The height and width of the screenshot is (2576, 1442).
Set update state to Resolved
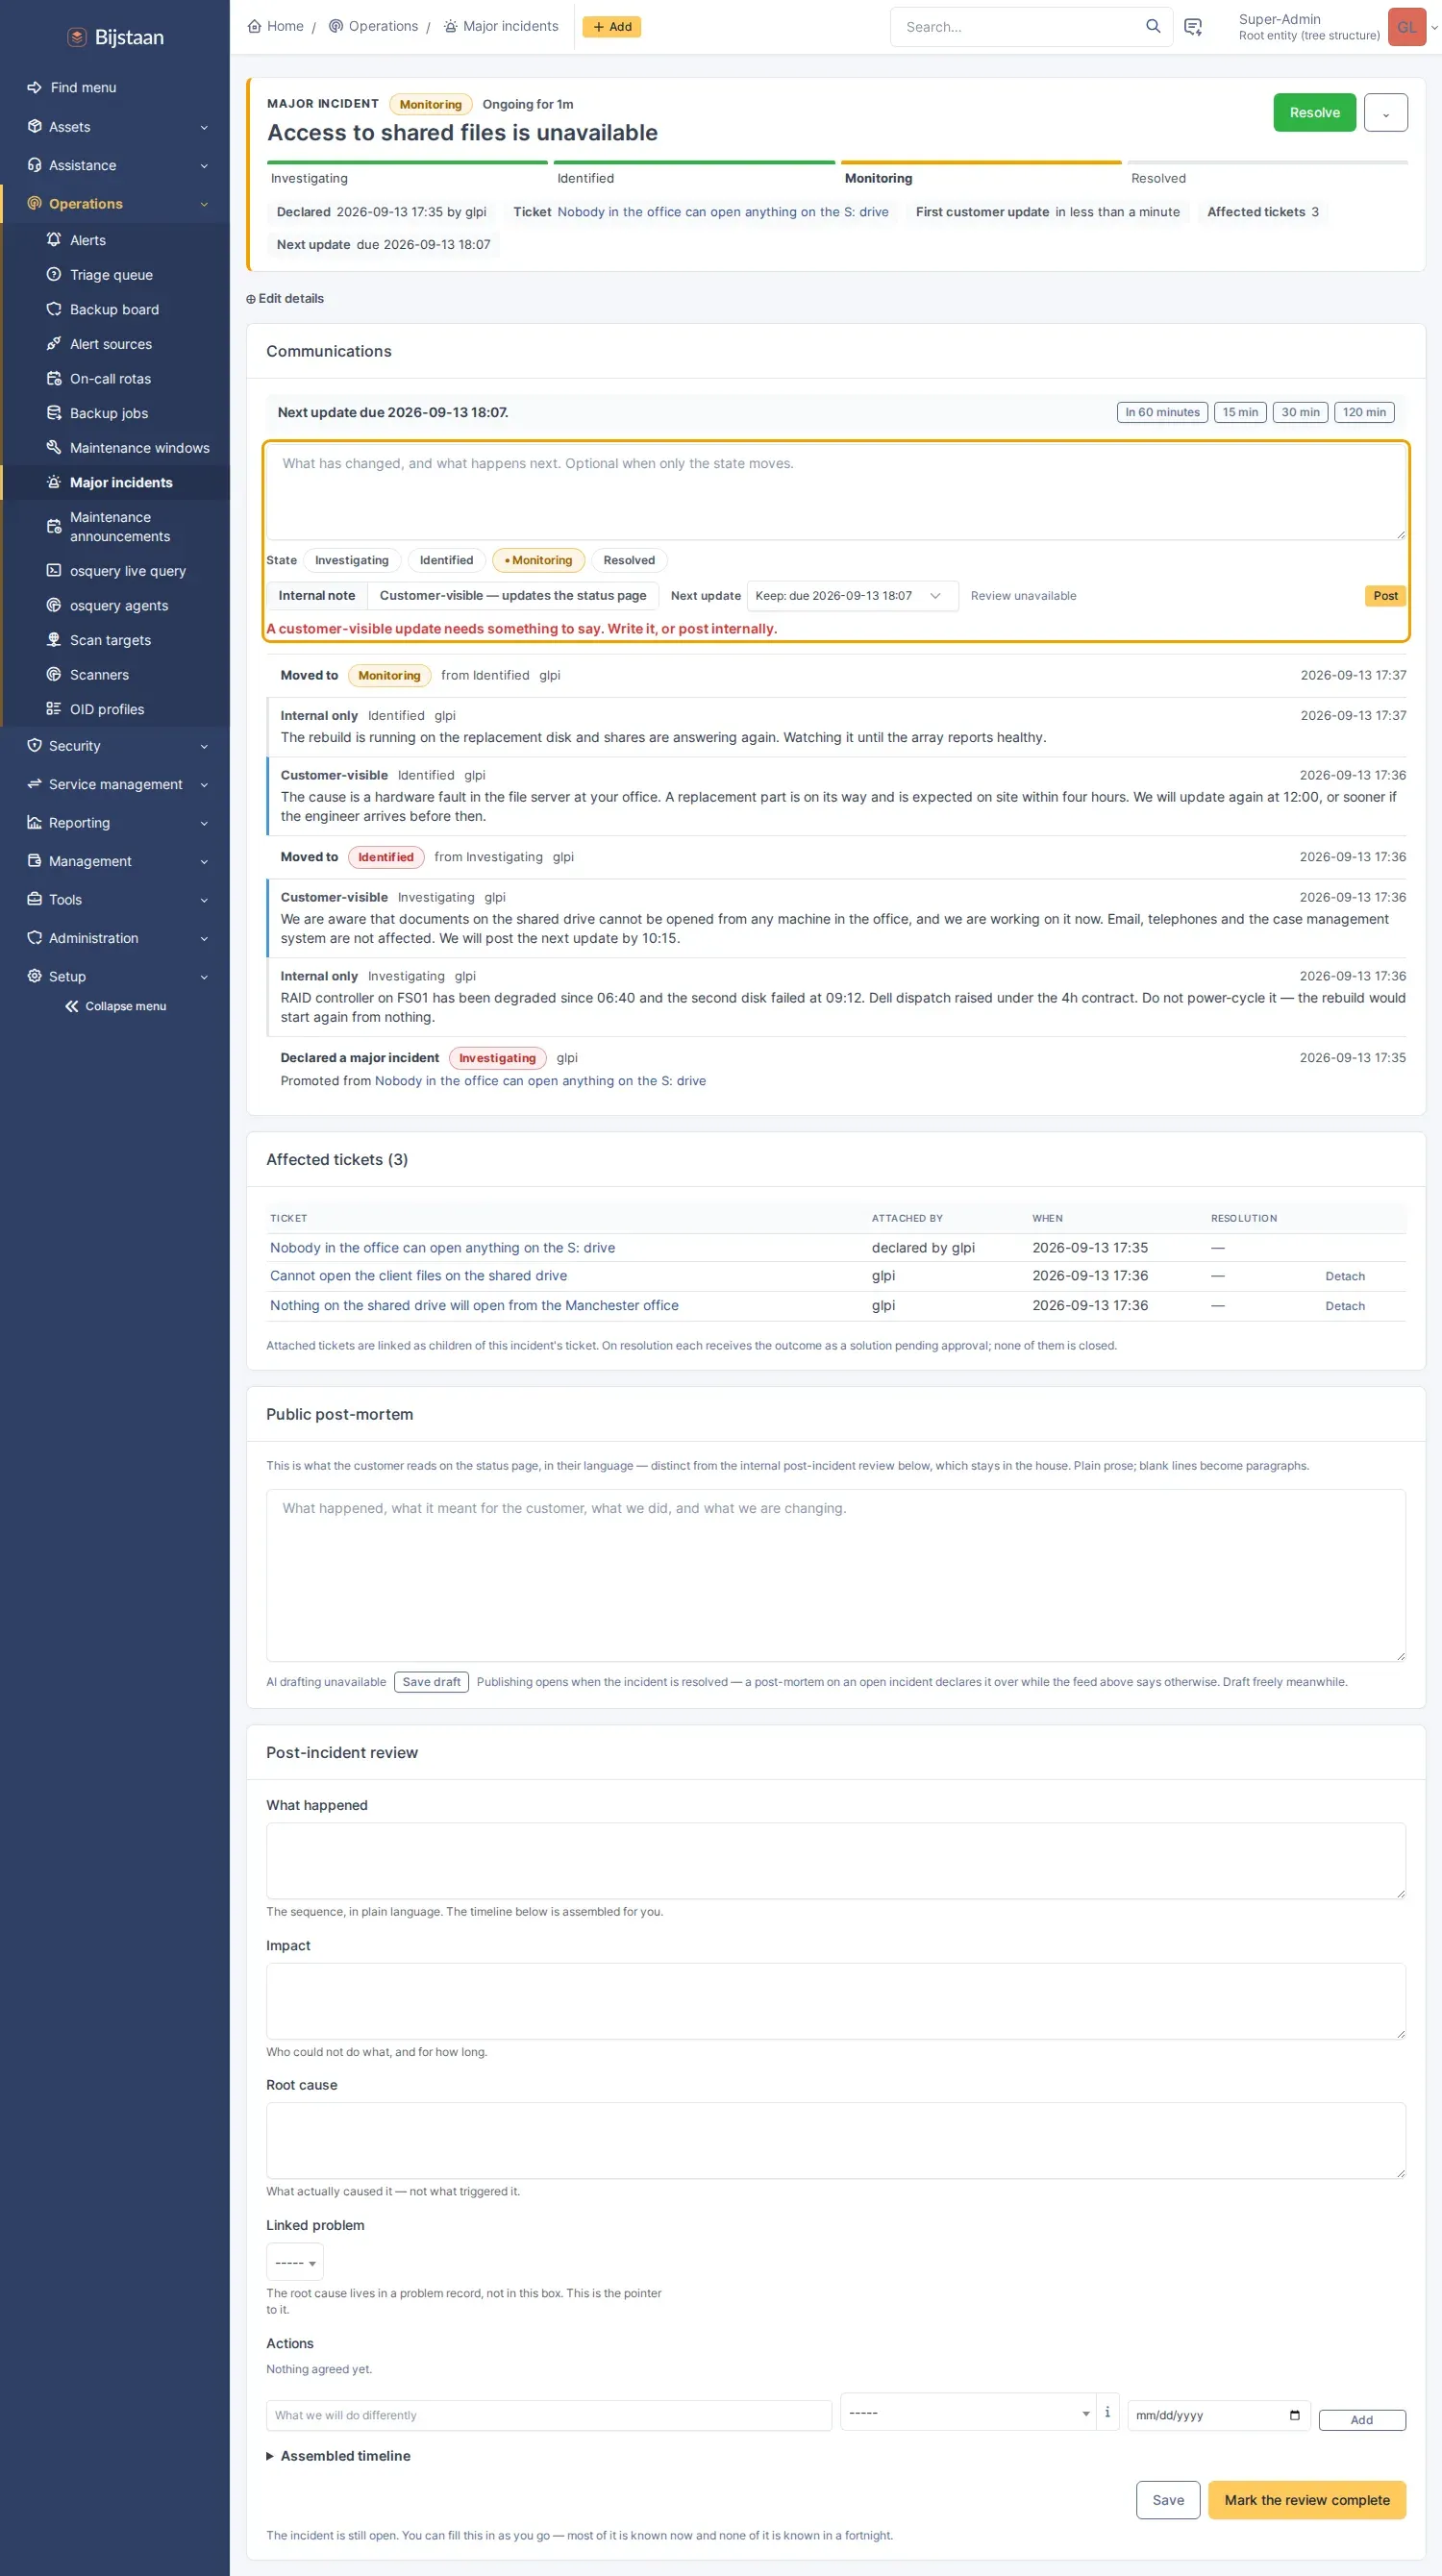coord(629,560)
